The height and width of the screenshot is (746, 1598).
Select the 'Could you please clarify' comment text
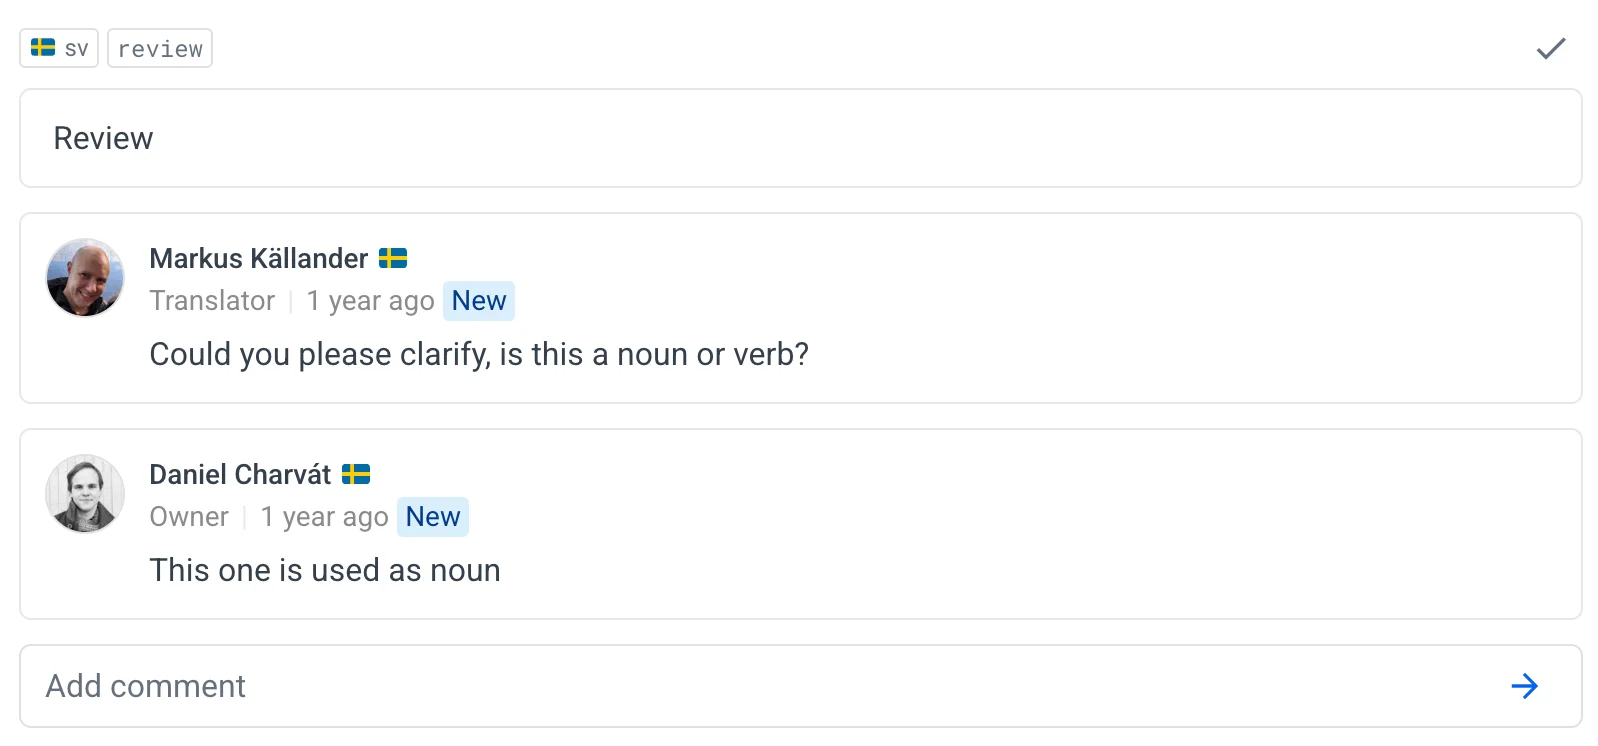[x=479, y=354]
